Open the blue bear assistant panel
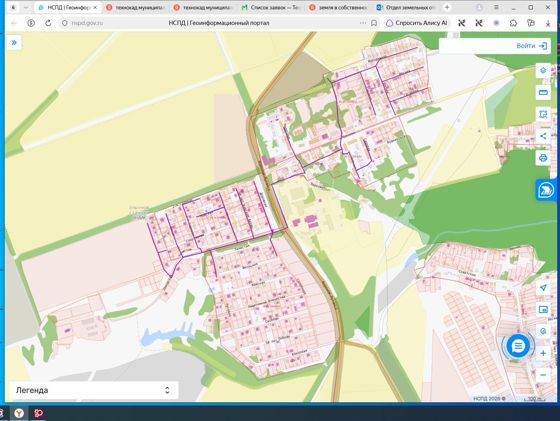 tap(546, 190)
